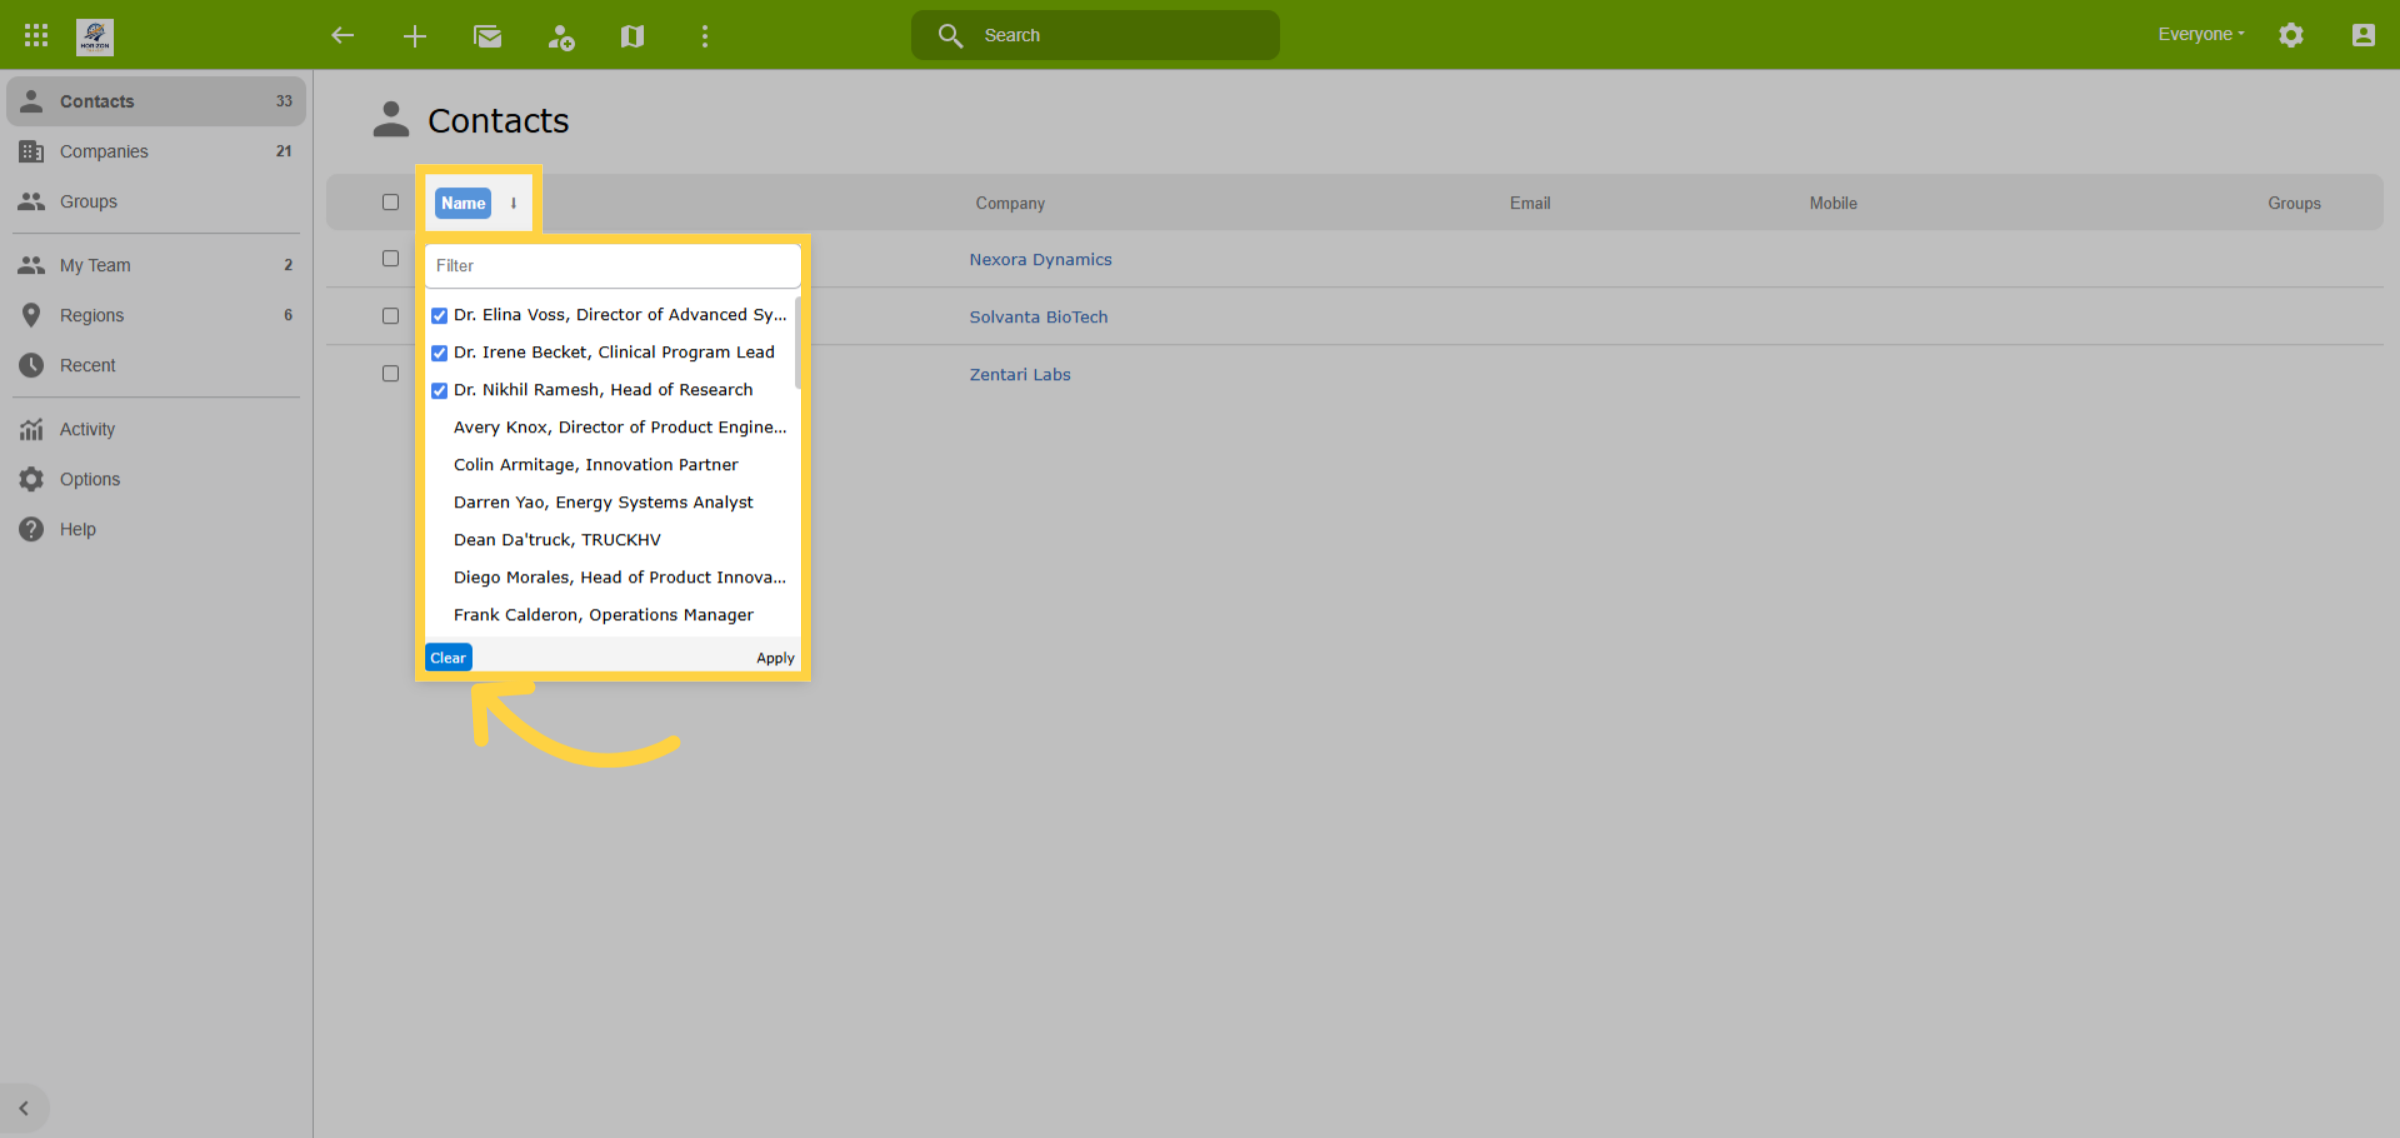Viewport: 2400px width, 1138px height.
Task: Toggle the select-all header checkbox
Action: [x=391, y=202]
